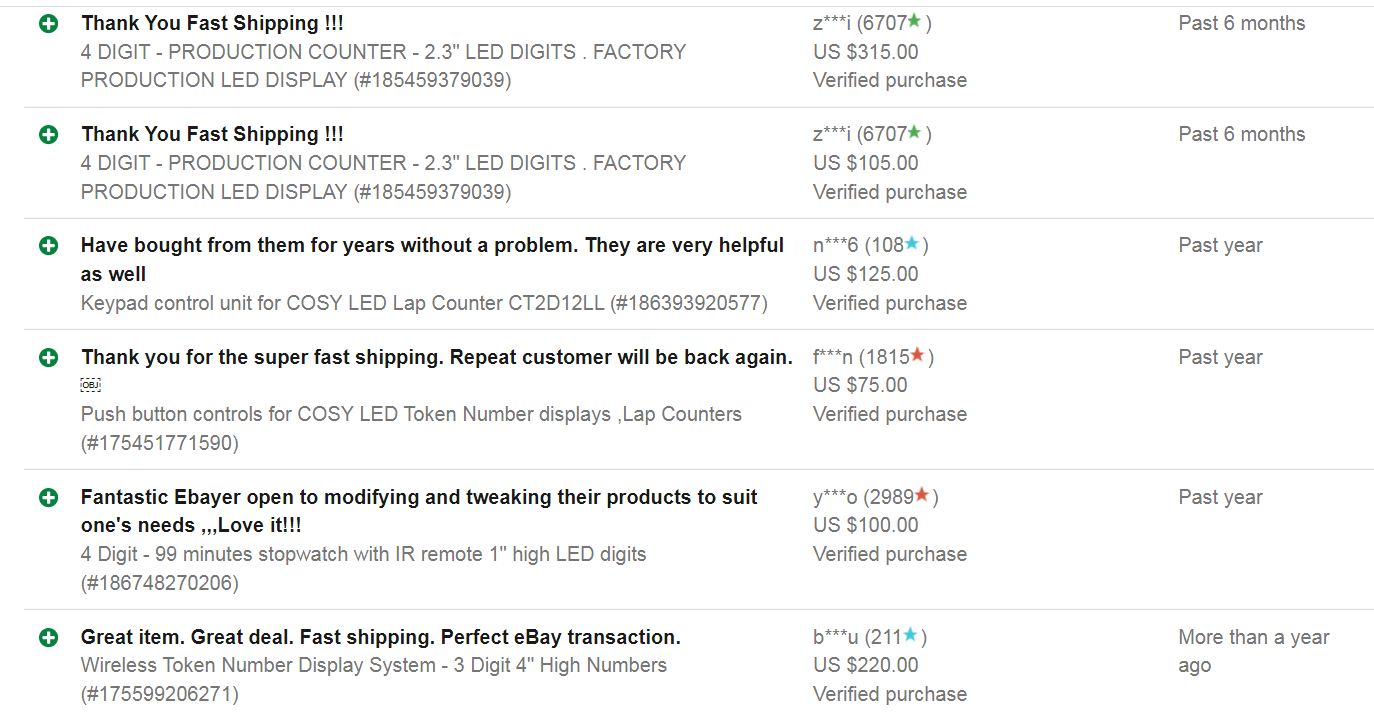Click the plus icon beside "Great item. Great deal."
Screen dimensions: 1374x712
pos(48,637)
